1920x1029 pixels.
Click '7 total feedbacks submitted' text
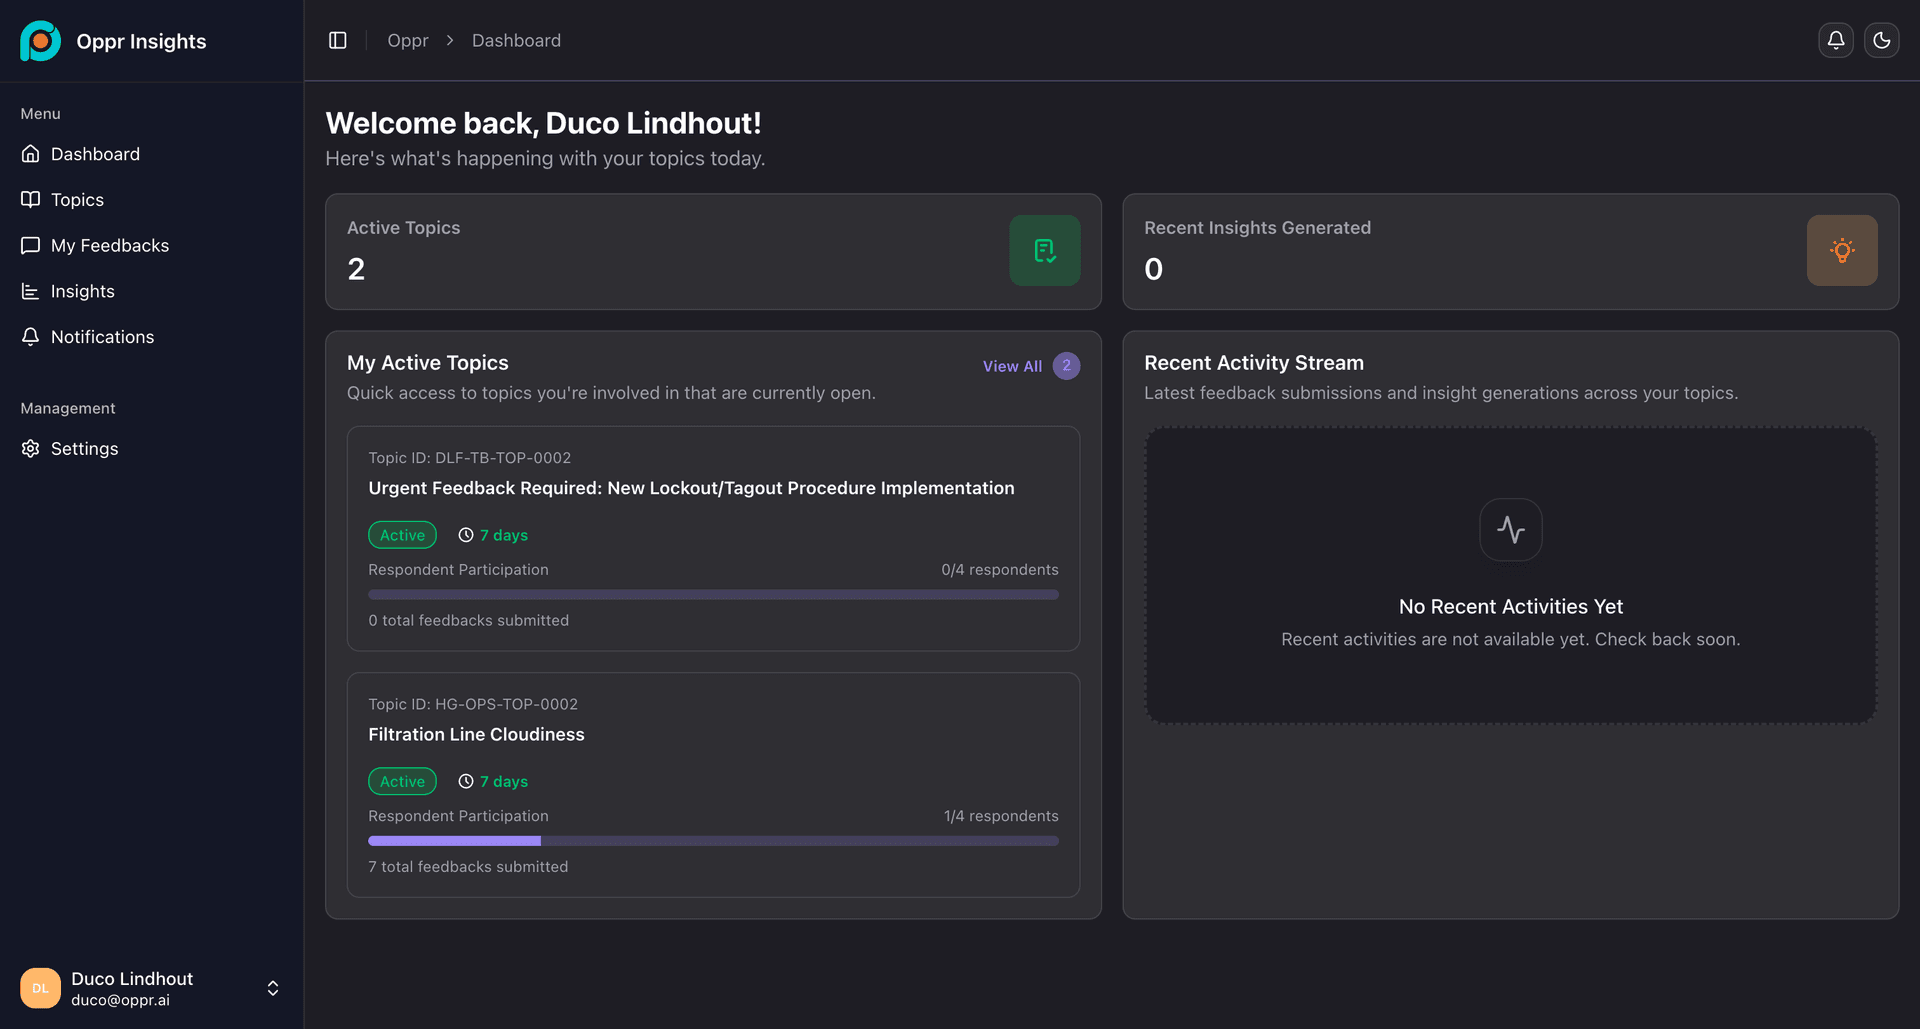click(x=468, y=867)
